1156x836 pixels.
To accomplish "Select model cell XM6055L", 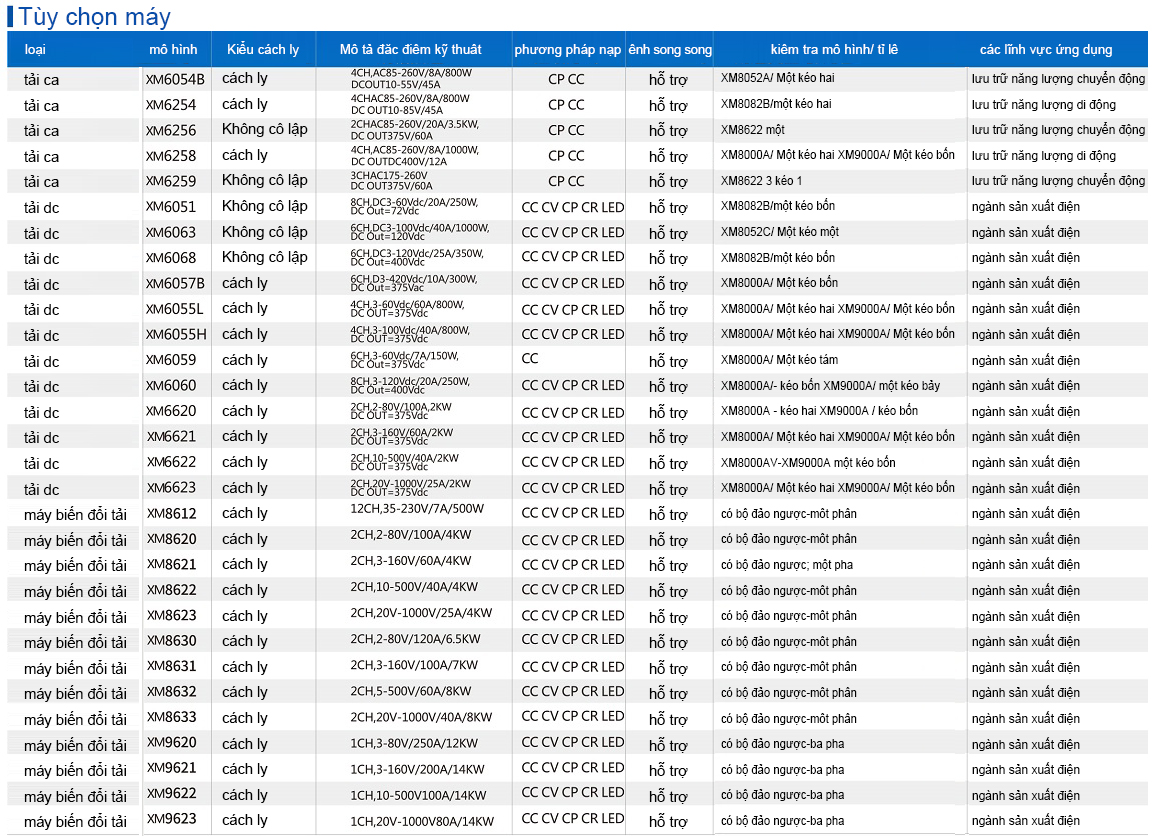I will pos(174,310).
